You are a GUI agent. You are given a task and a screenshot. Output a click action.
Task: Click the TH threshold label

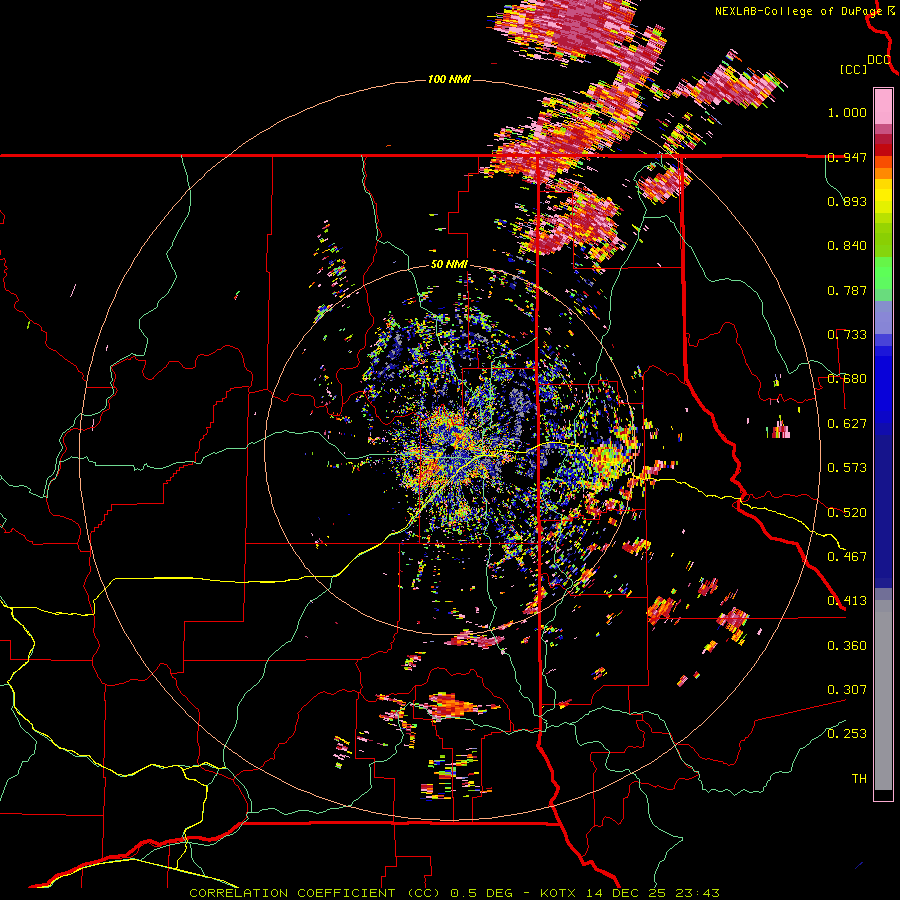tap(859, 779)
